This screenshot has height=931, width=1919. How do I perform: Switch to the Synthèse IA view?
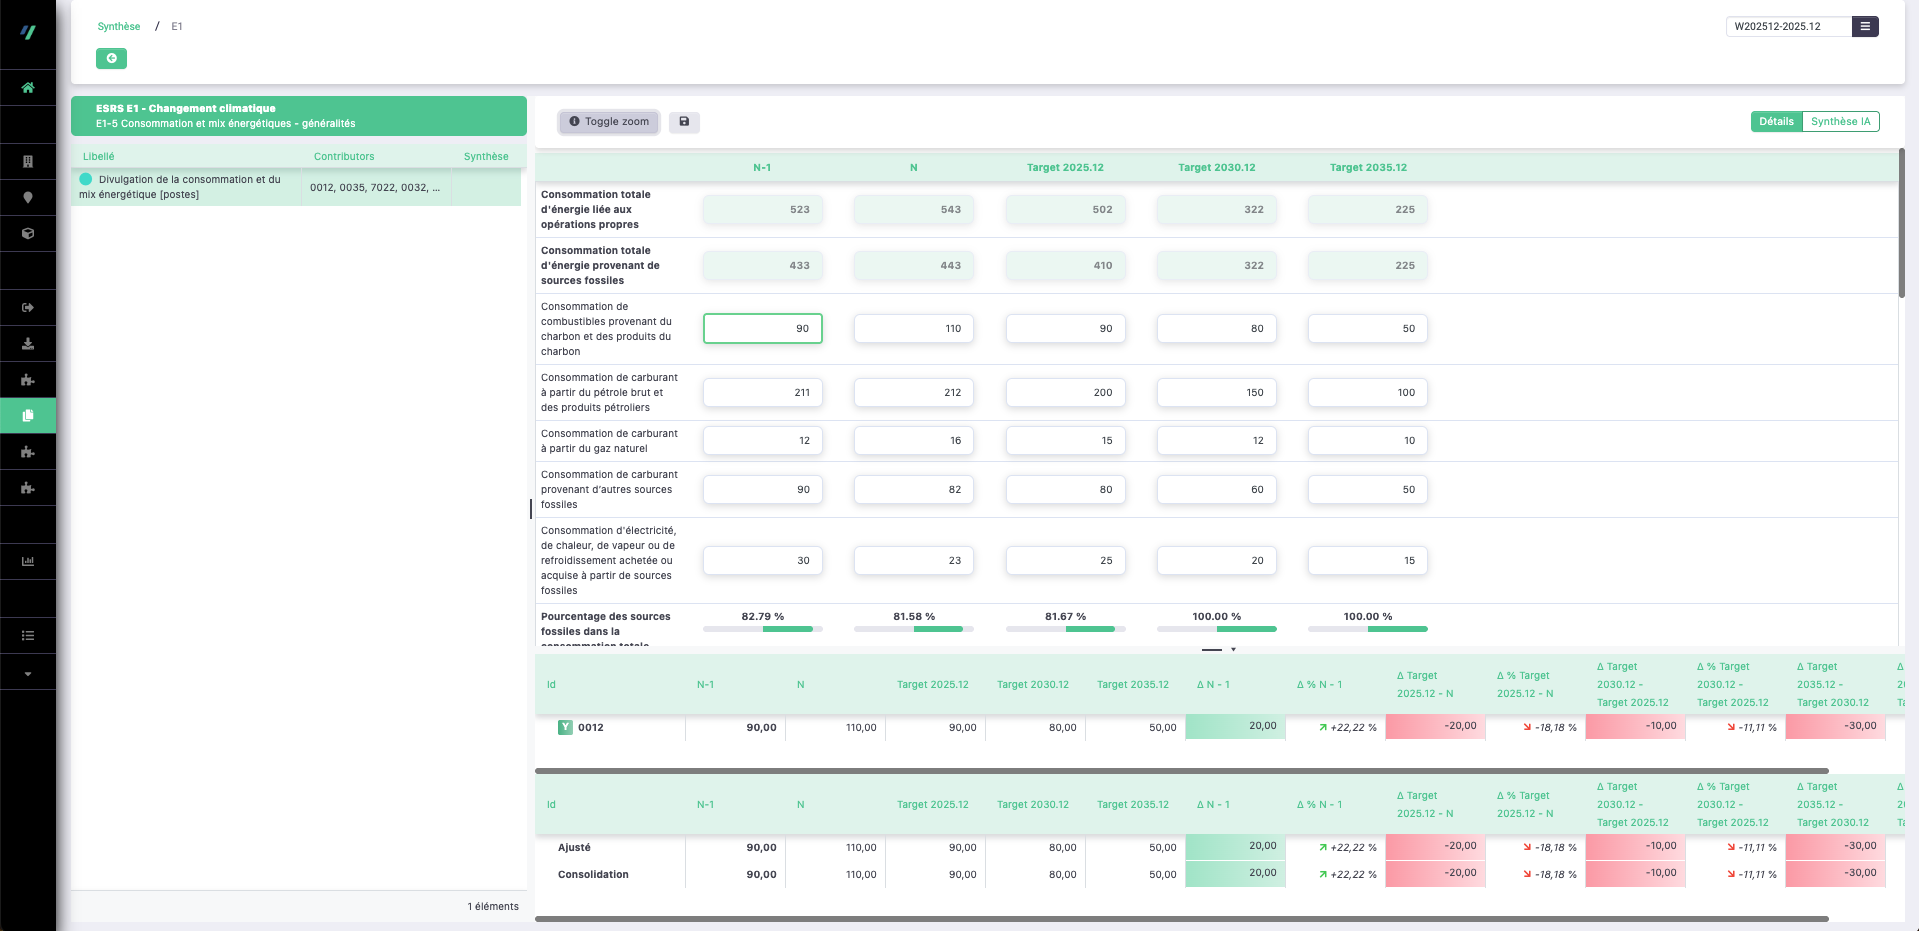[1840, 122]
